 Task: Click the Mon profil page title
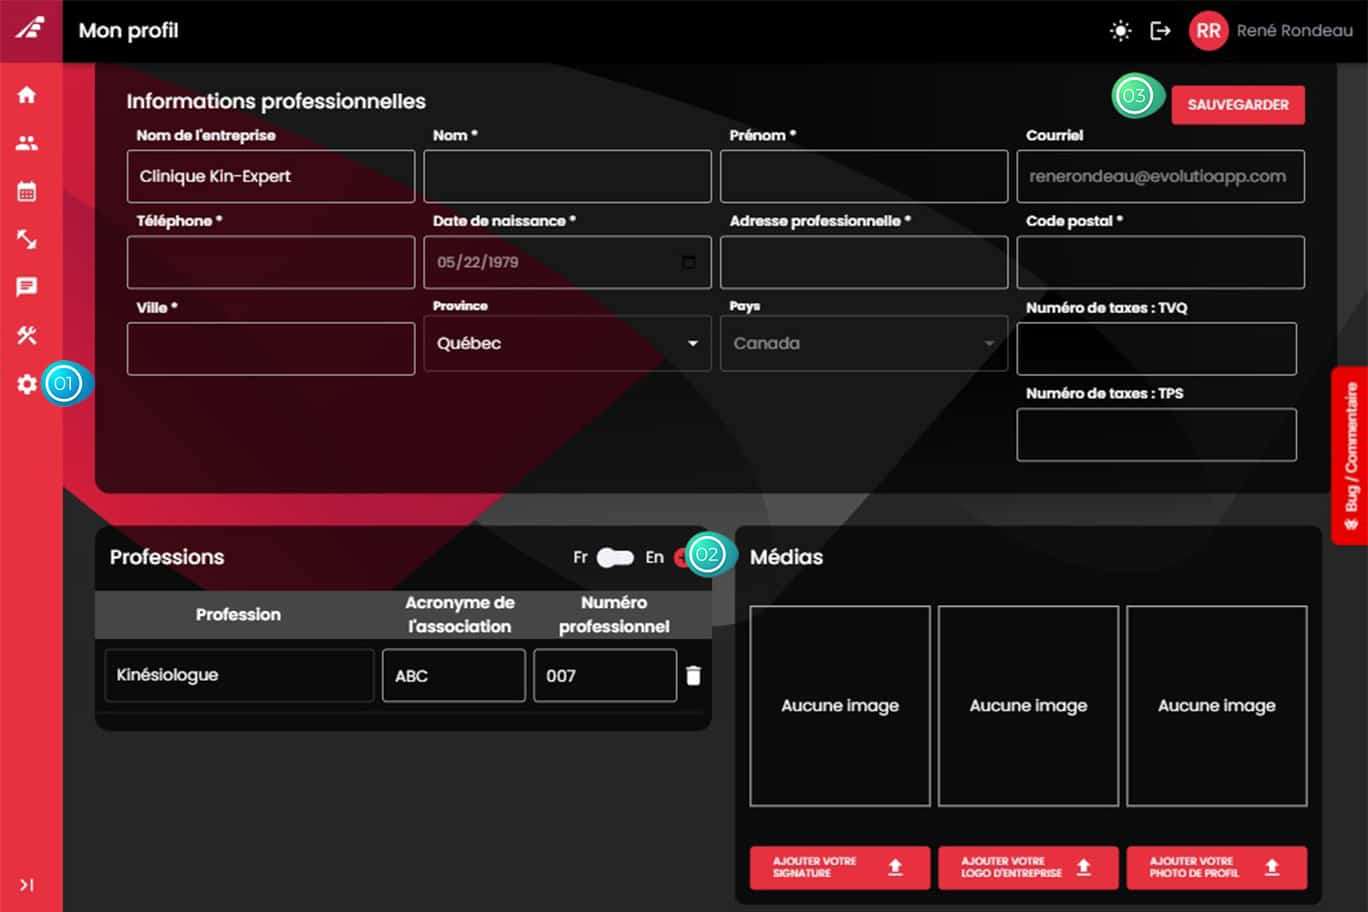point(128,30)
